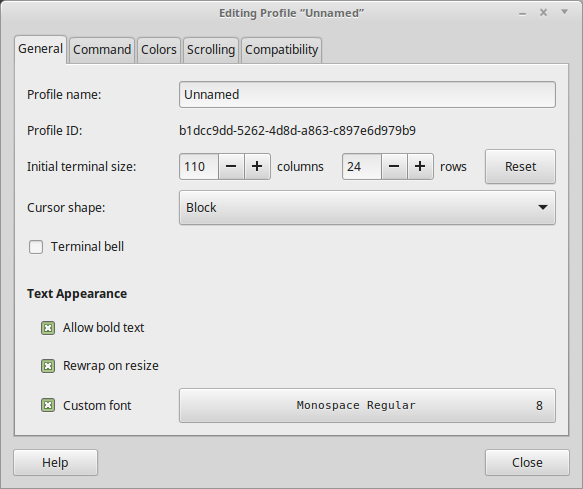Increase the rows value with plus

421,167
